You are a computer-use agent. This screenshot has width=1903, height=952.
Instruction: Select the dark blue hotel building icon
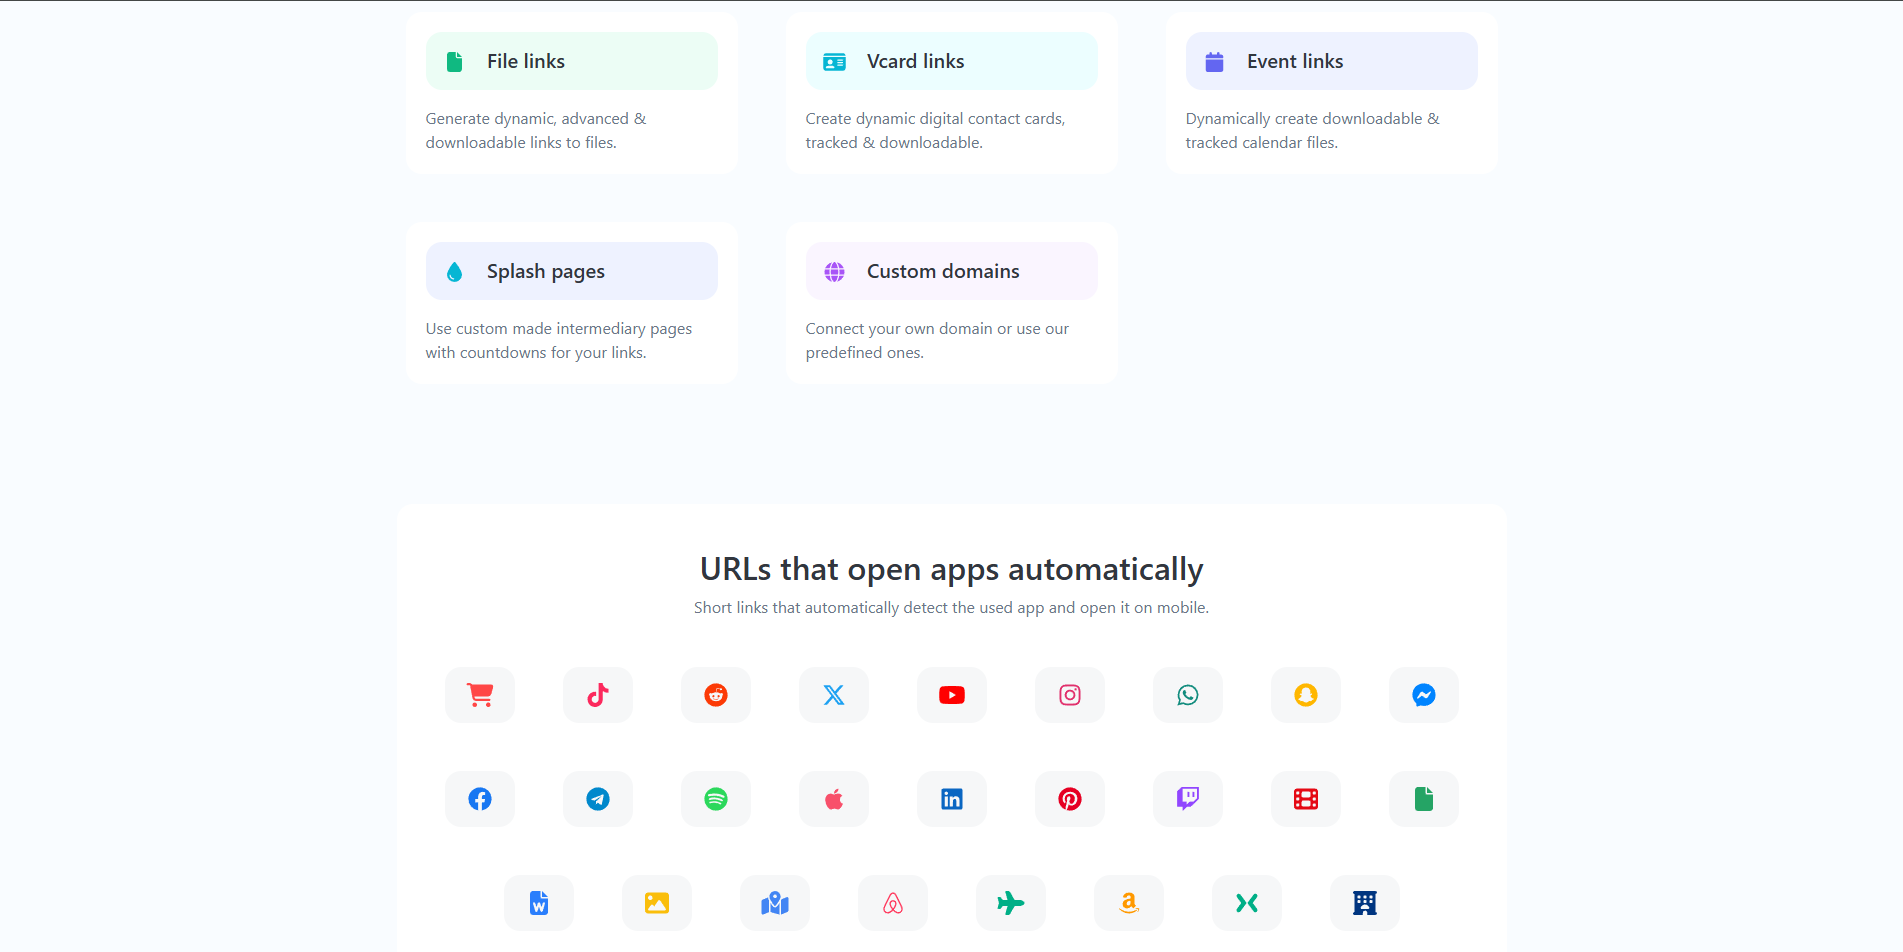click(1365, 903)
